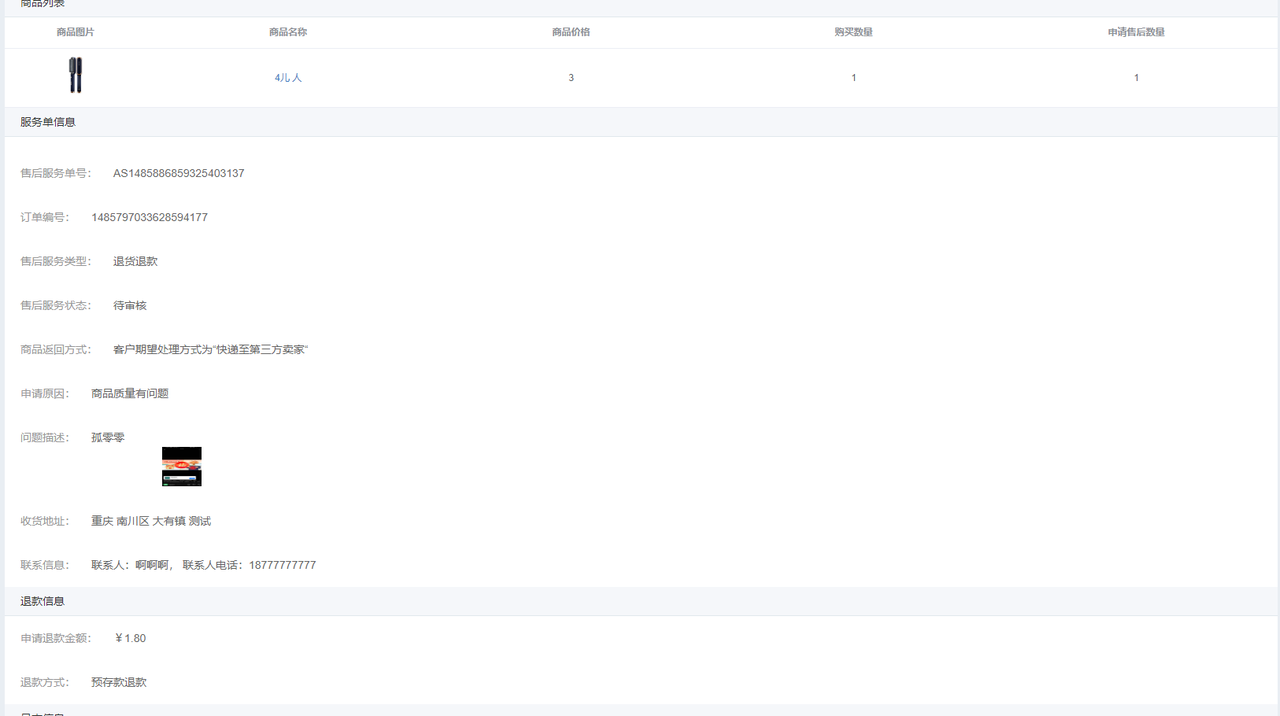1280x716 pixels.
Task: Select the address 重庆 南川区 大有镇 测试
Action: pyautogui.click(x=151, y=522)
